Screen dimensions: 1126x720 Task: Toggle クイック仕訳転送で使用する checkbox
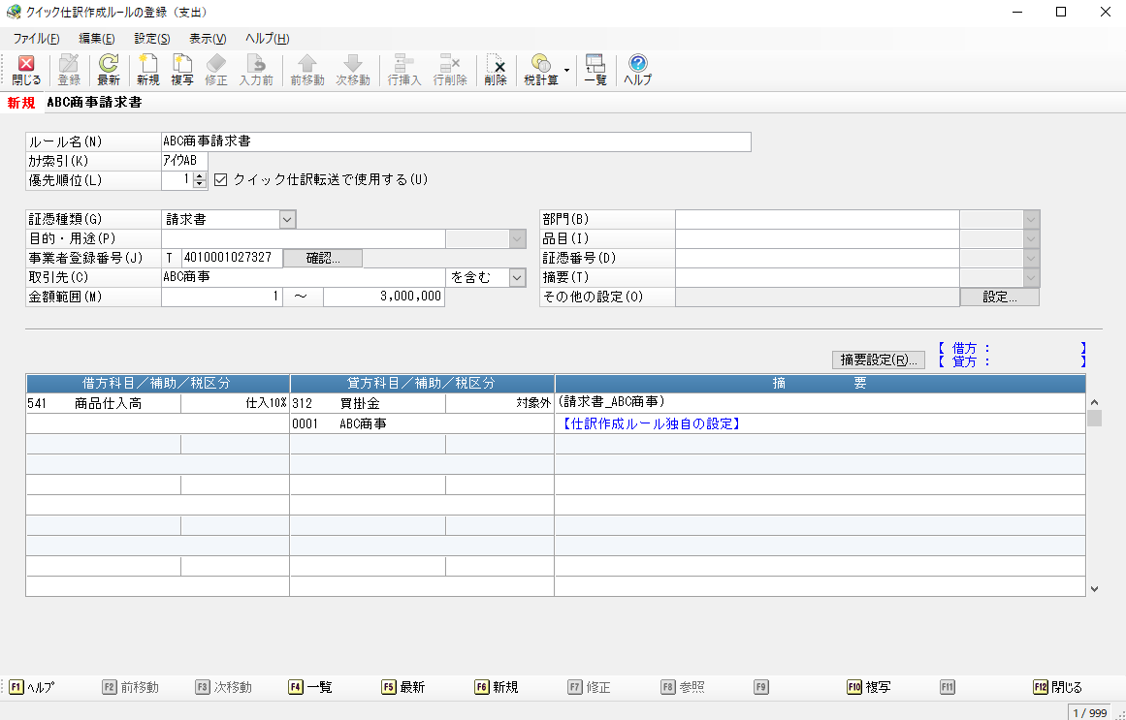coord(221,180)
